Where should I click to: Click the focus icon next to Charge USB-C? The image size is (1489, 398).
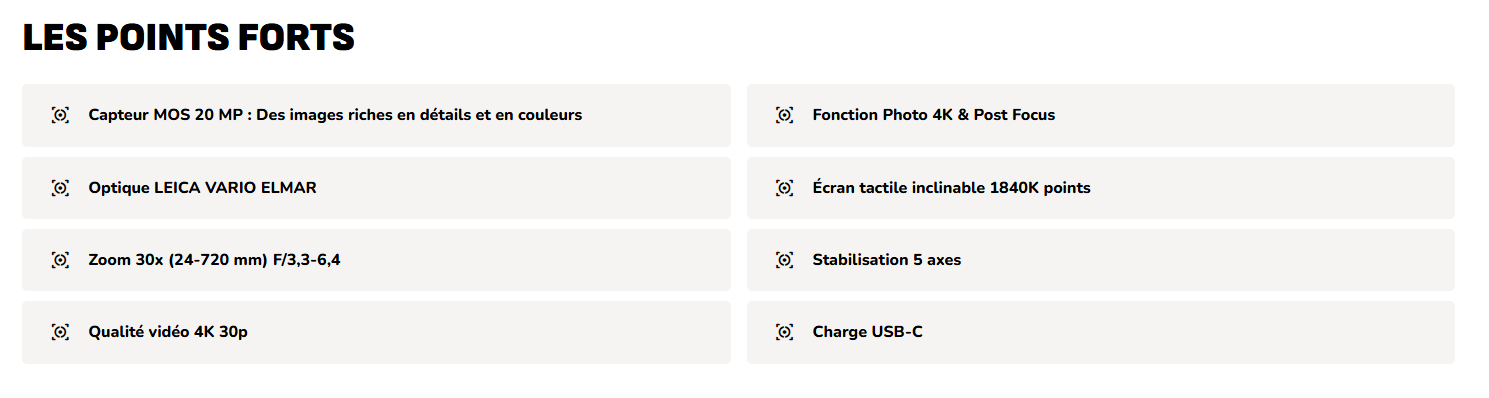coord(784,332)
